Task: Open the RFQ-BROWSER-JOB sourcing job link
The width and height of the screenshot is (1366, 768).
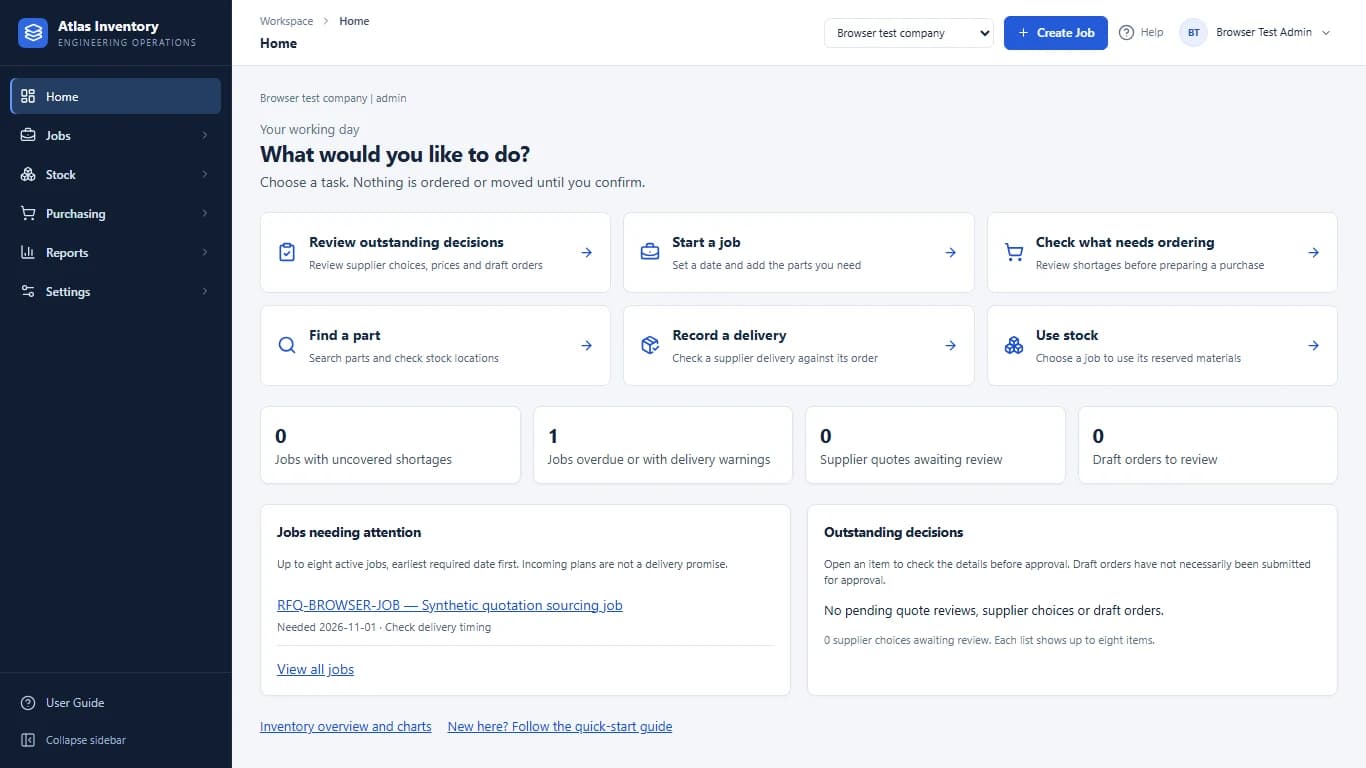Action: pyautogui.click(x=450, y=605)
